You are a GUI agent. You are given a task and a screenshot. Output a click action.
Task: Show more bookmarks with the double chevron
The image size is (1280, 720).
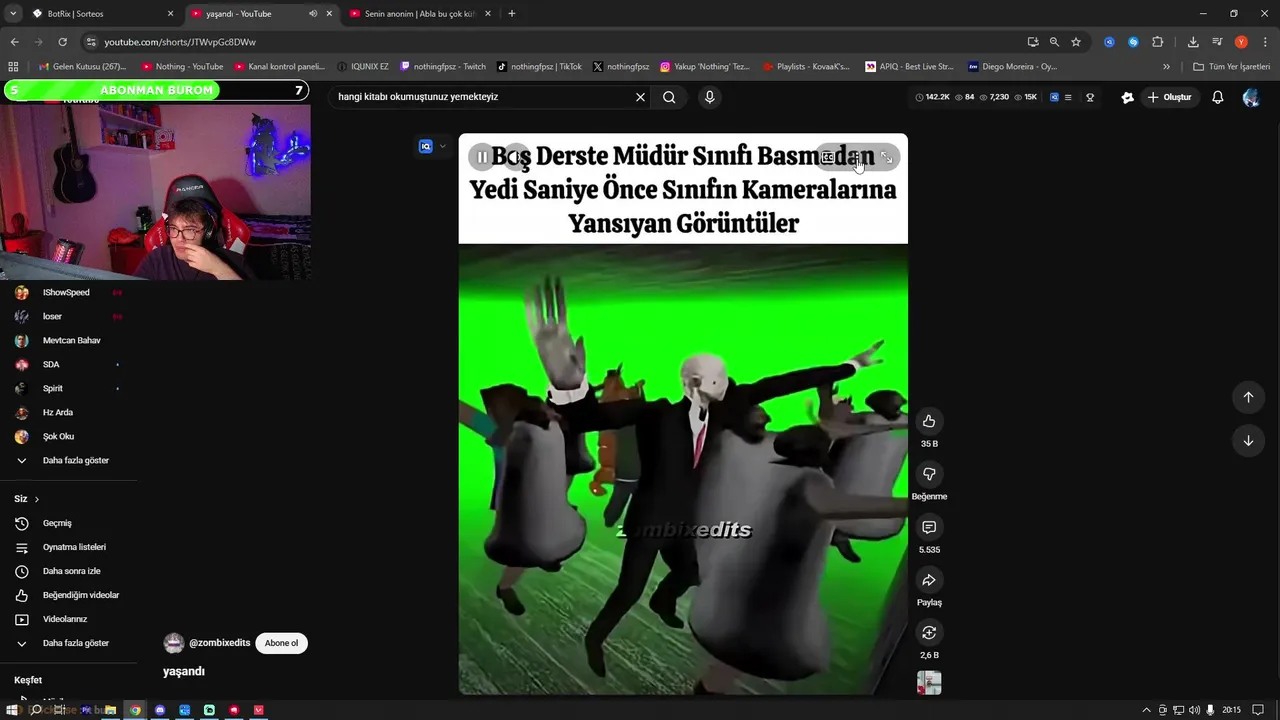(x=1166, y=67)
